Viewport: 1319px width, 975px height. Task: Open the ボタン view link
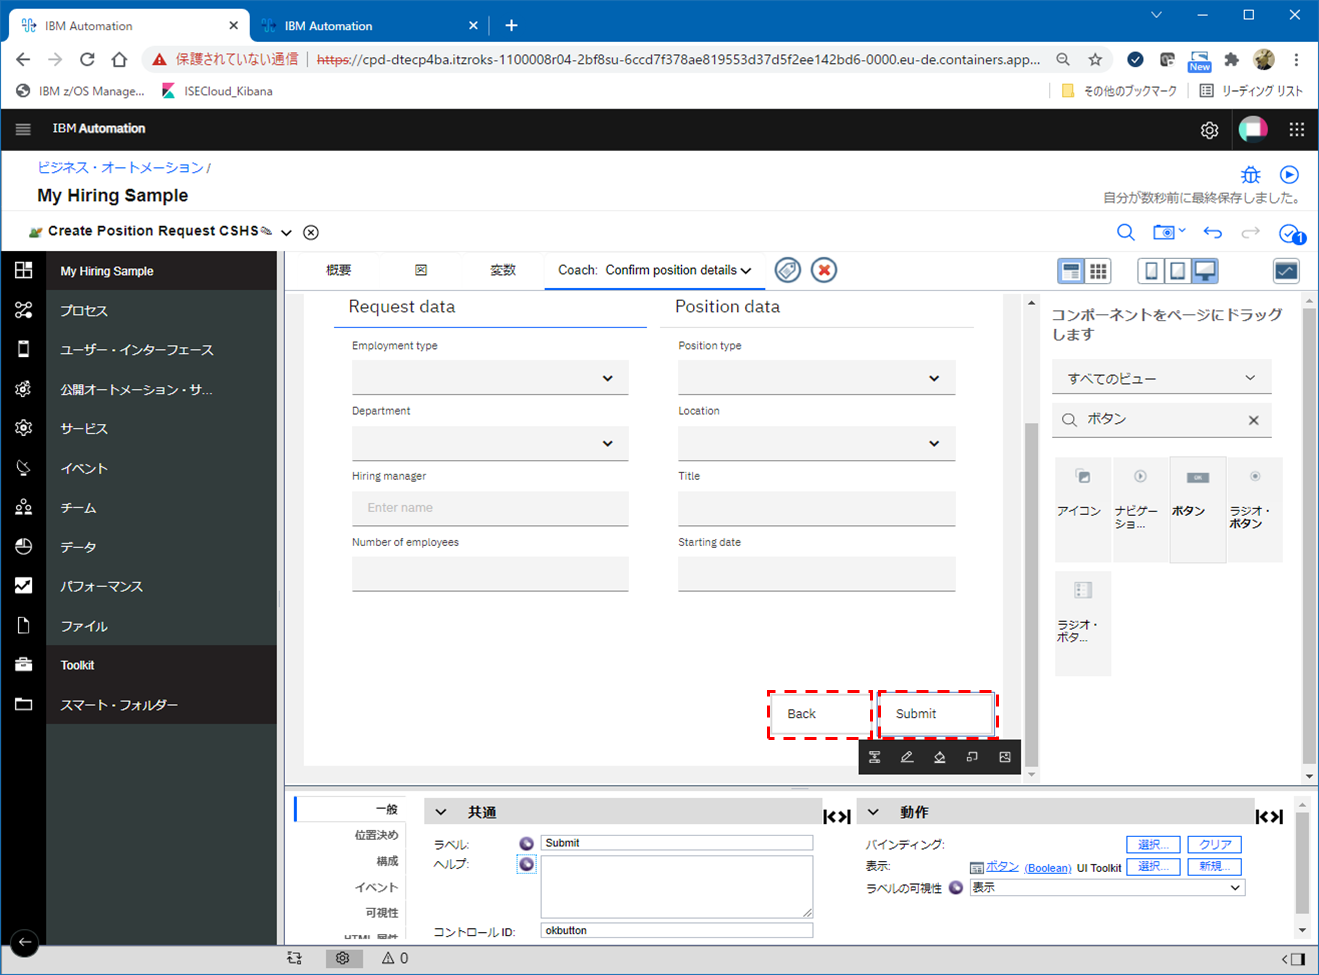[x=1002, y=867]
